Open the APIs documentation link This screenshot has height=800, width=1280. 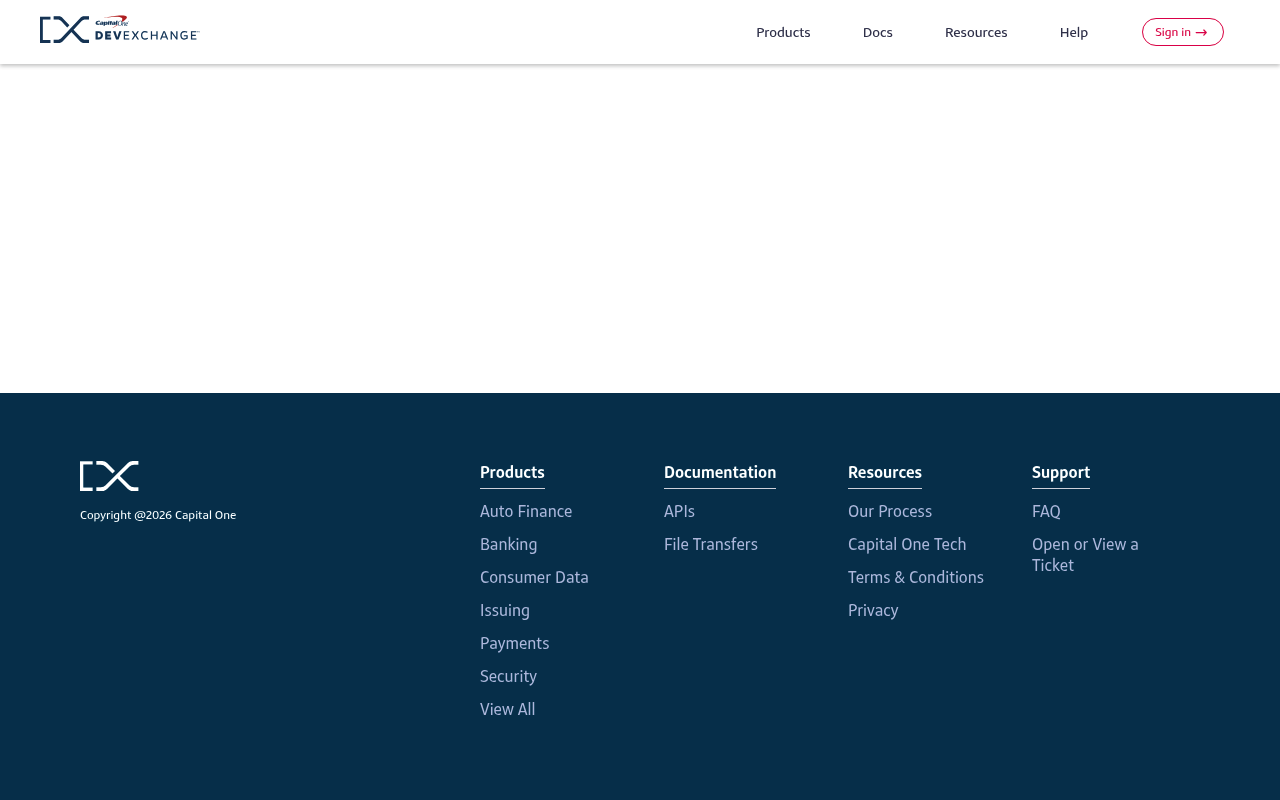click(679, 511)
